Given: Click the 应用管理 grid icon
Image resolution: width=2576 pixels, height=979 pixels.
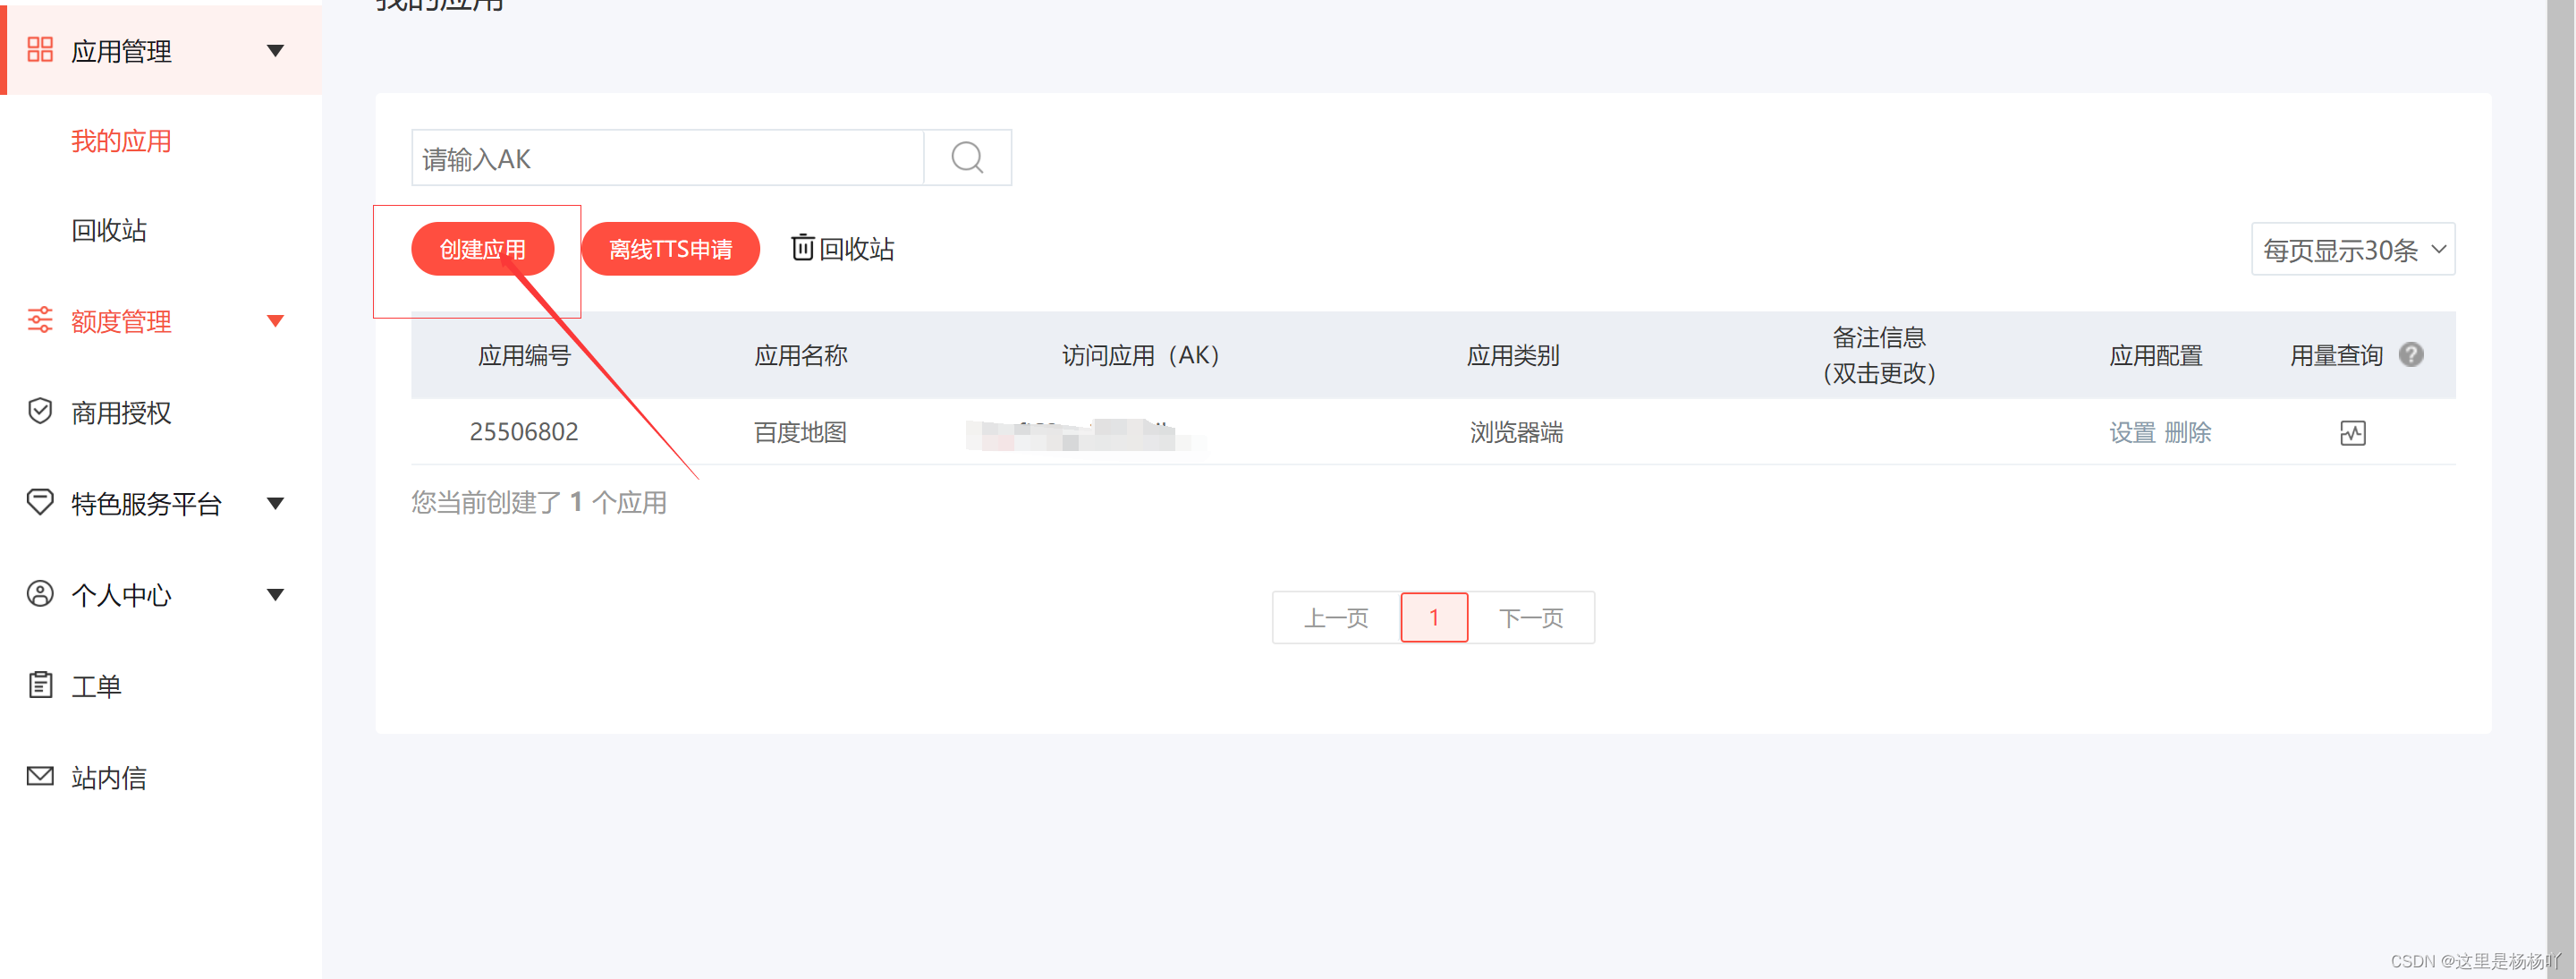Looking at the screenshot, I should [40, 50].
